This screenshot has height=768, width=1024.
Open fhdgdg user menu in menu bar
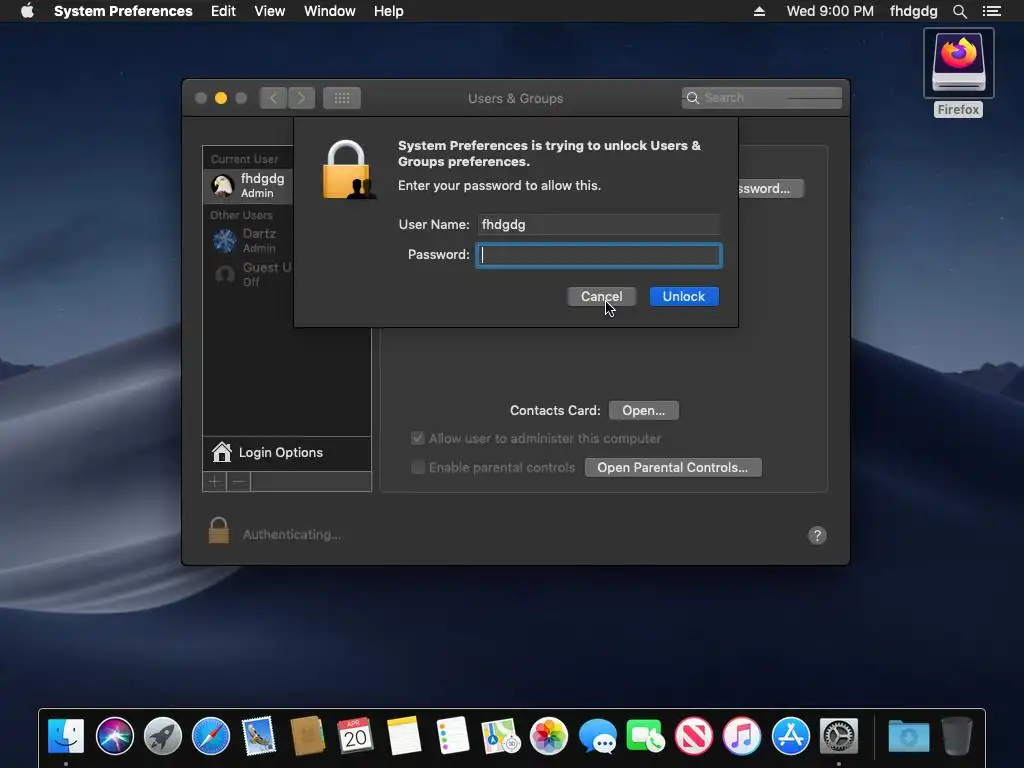(x=913, y=11)
